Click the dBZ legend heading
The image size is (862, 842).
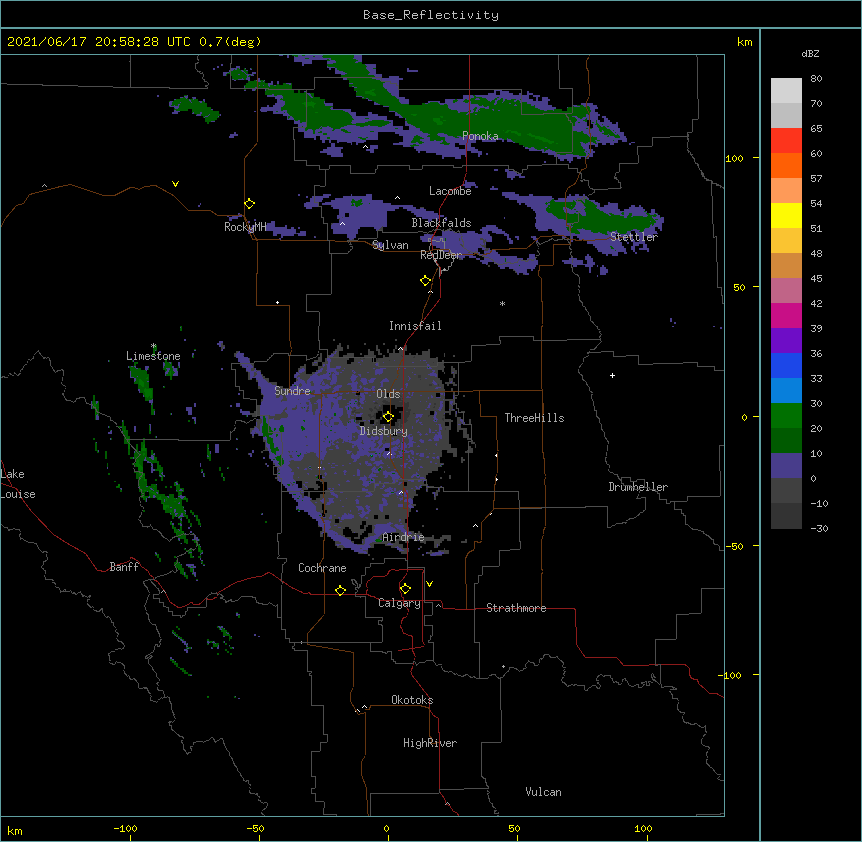click(810, 53)
